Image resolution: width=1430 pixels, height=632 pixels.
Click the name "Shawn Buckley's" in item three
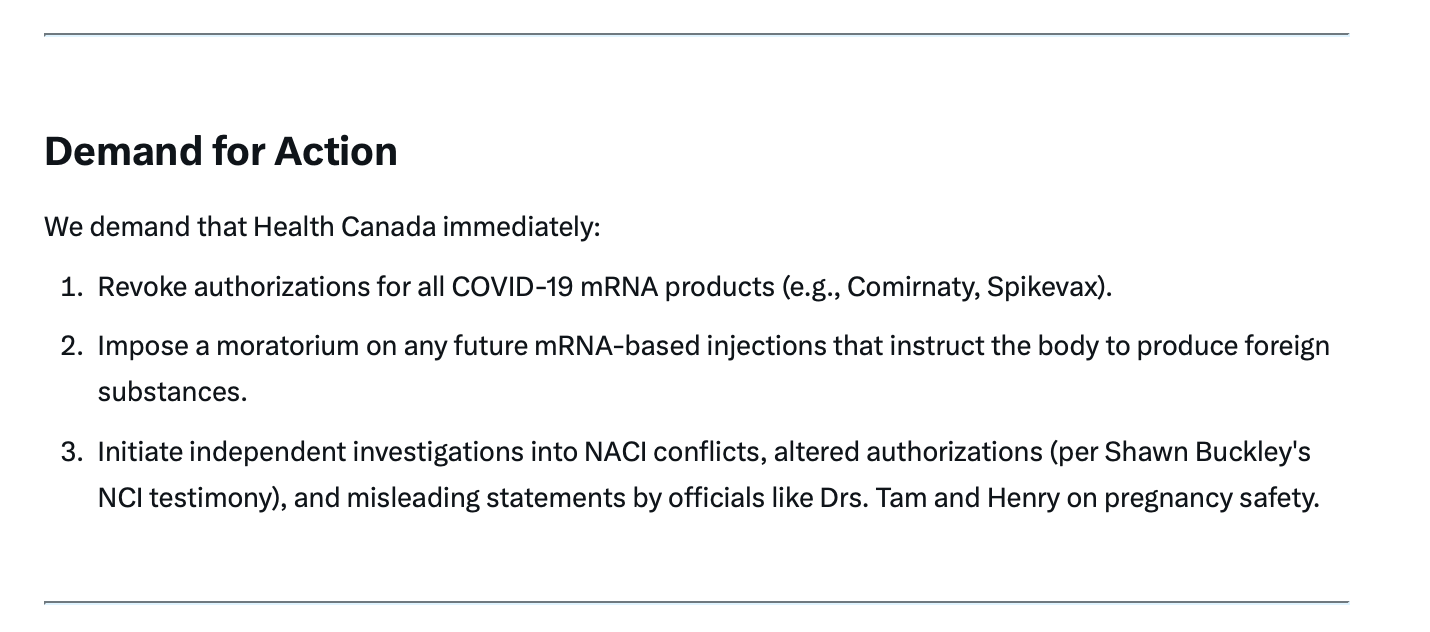point(1207,452)
